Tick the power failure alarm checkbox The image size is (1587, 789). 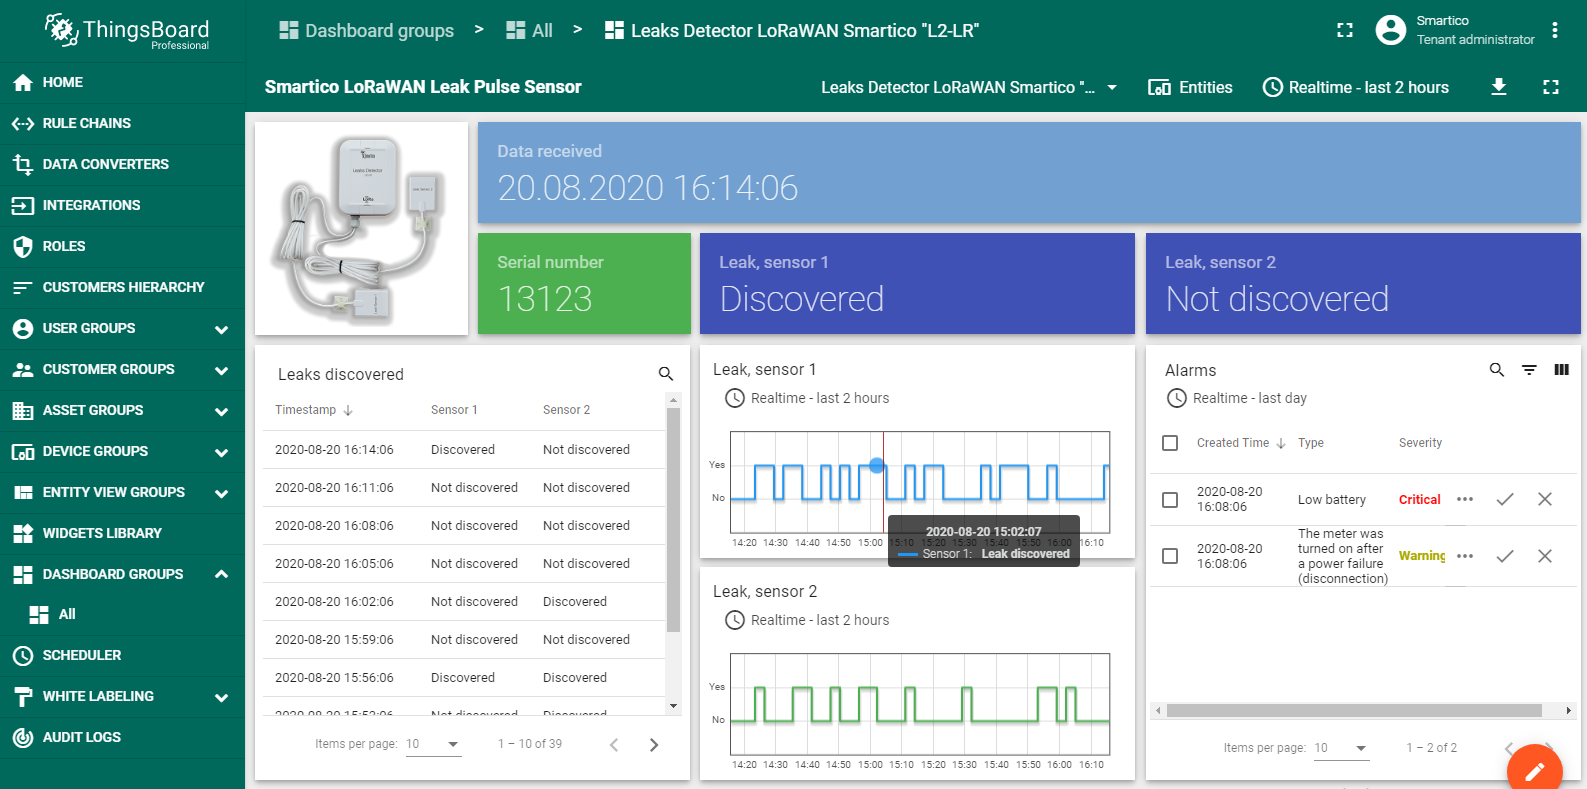point(1170,556)
